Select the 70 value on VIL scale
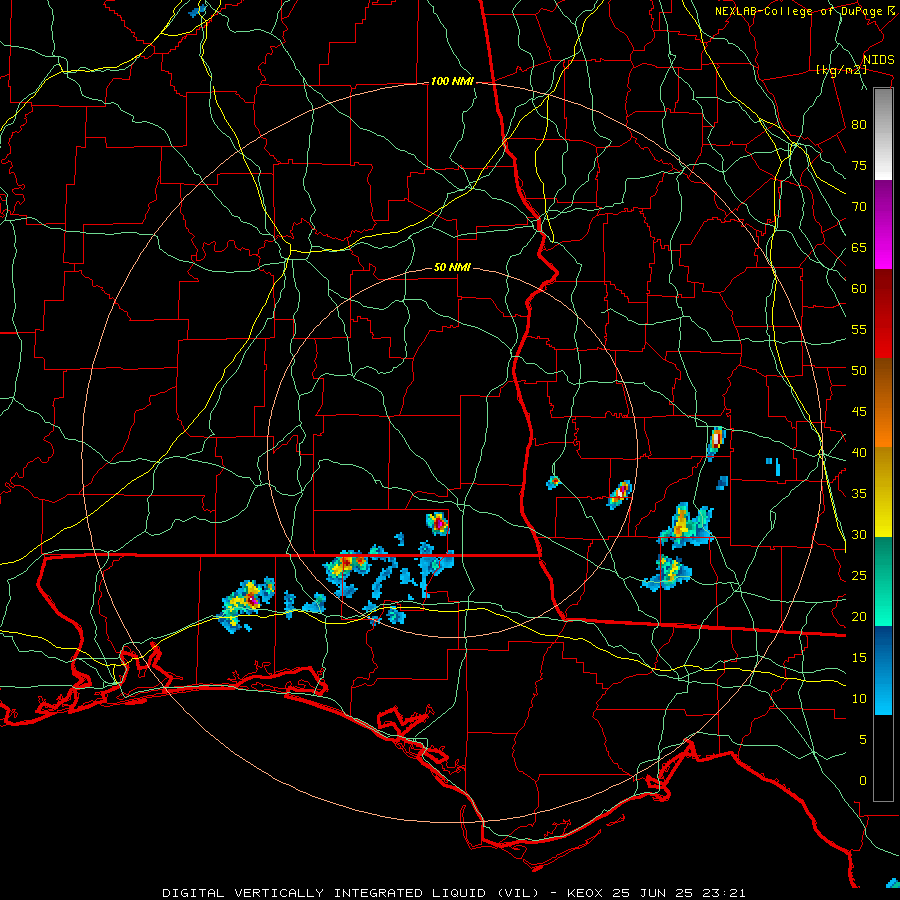Viewport: 900px width, 900px height. 859,207
